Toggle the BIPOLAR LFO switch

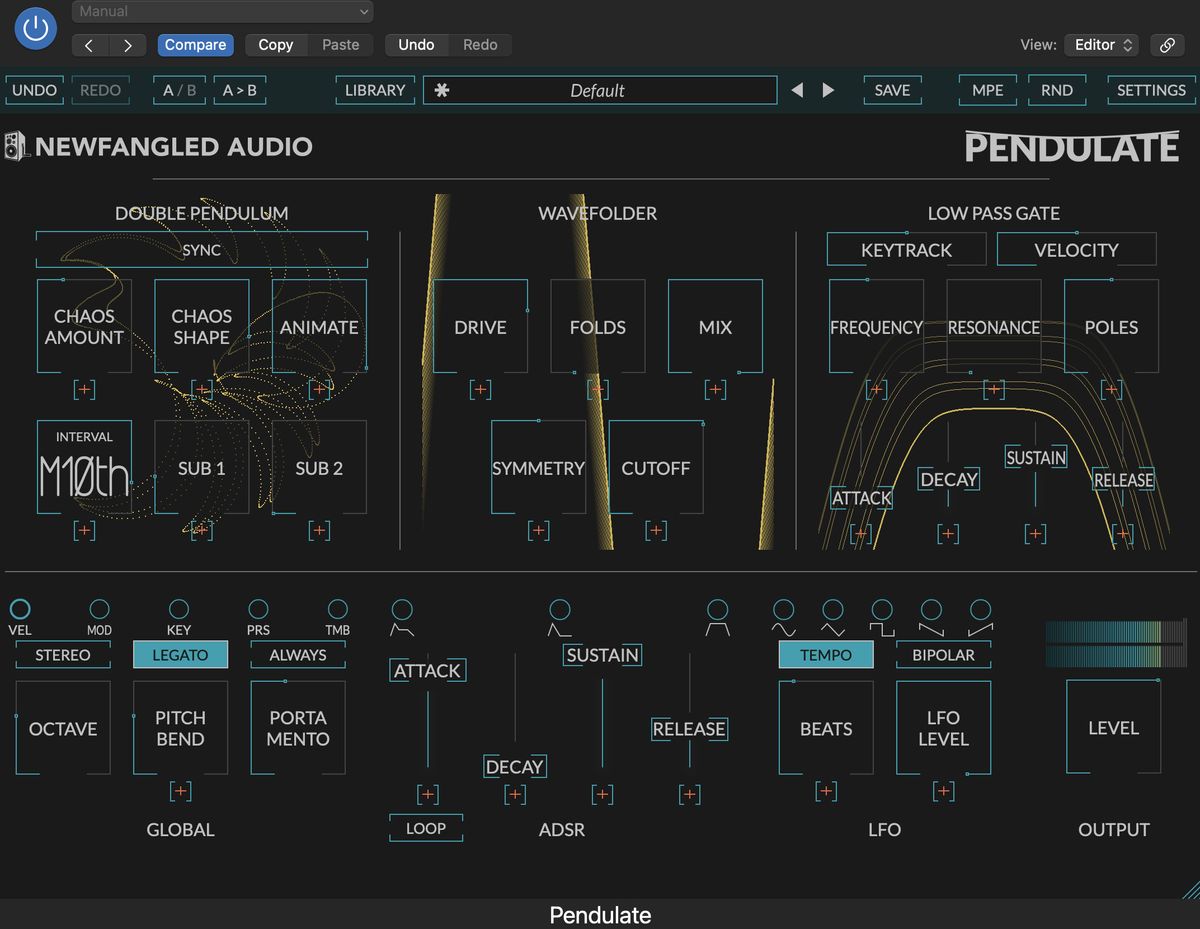click(943, 655)
